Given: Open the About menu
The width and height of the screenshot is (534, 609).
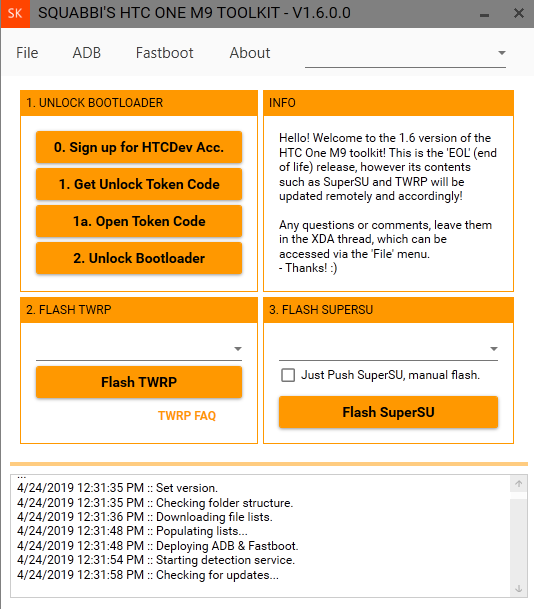Looking at the screenshot, I should click(250, 53).
